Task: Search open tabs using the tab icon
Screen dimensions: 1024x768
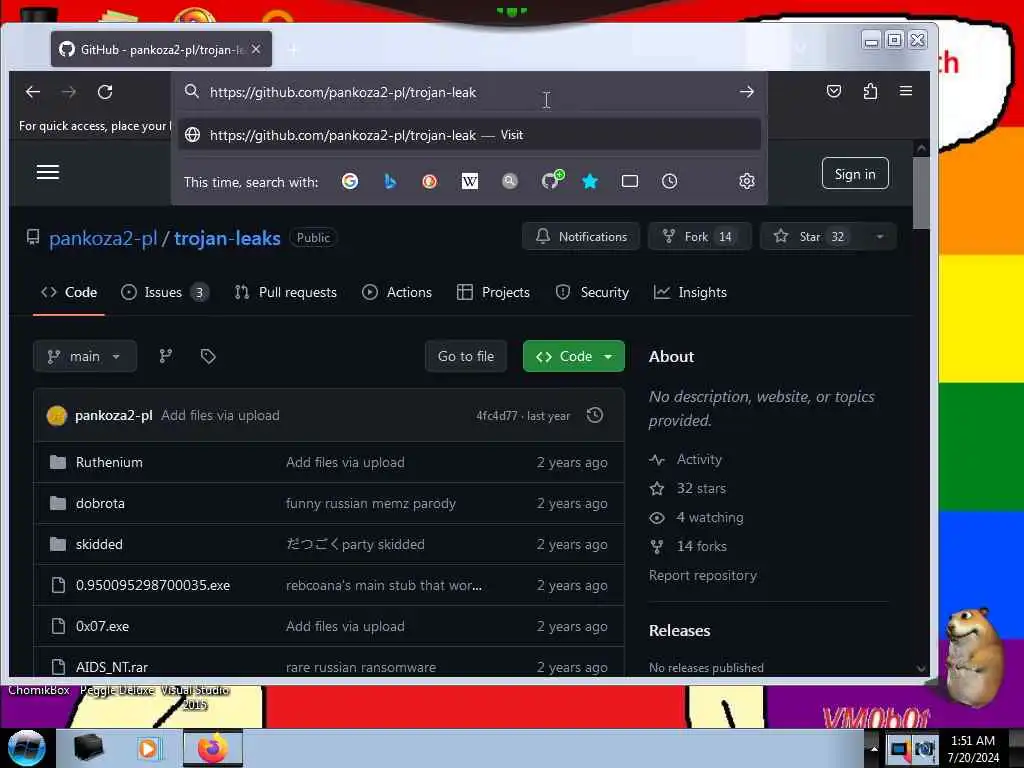Action: 630,181
